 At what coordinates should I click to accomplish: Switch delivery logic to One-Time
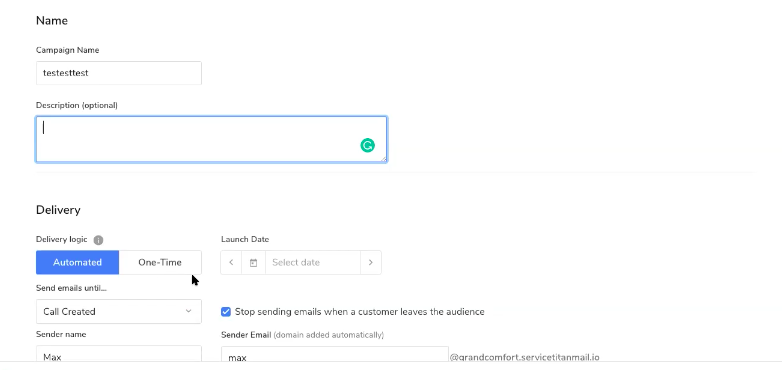tap(160, 262)
